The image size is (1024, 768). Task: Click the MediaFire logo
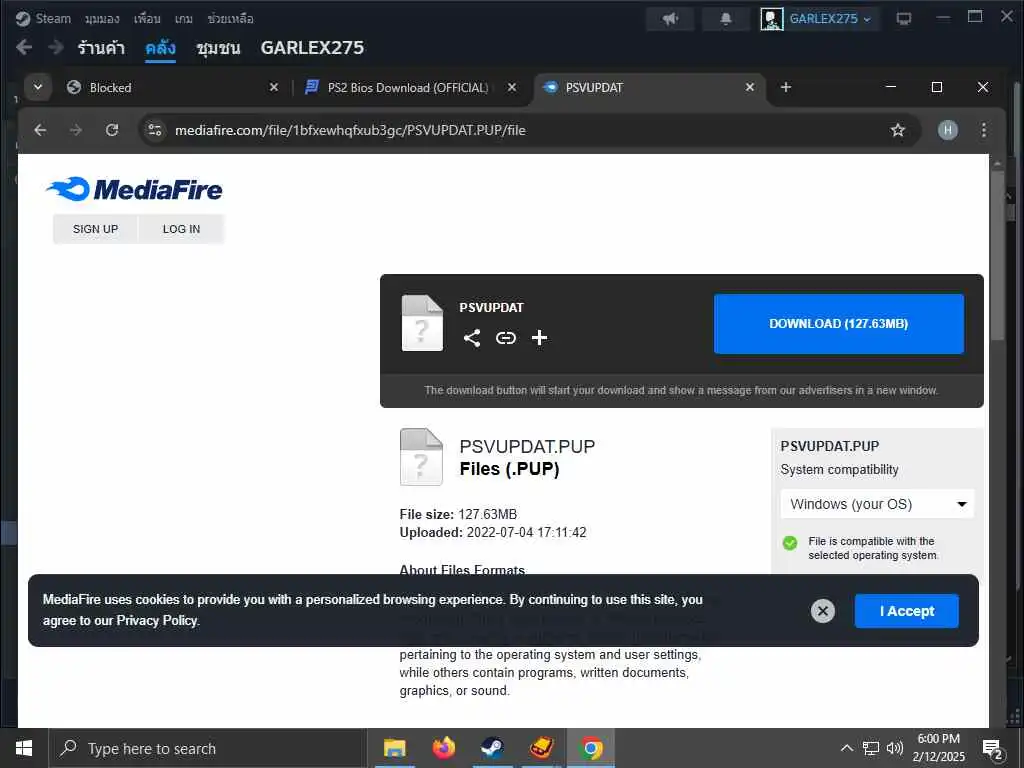point(135,189)
